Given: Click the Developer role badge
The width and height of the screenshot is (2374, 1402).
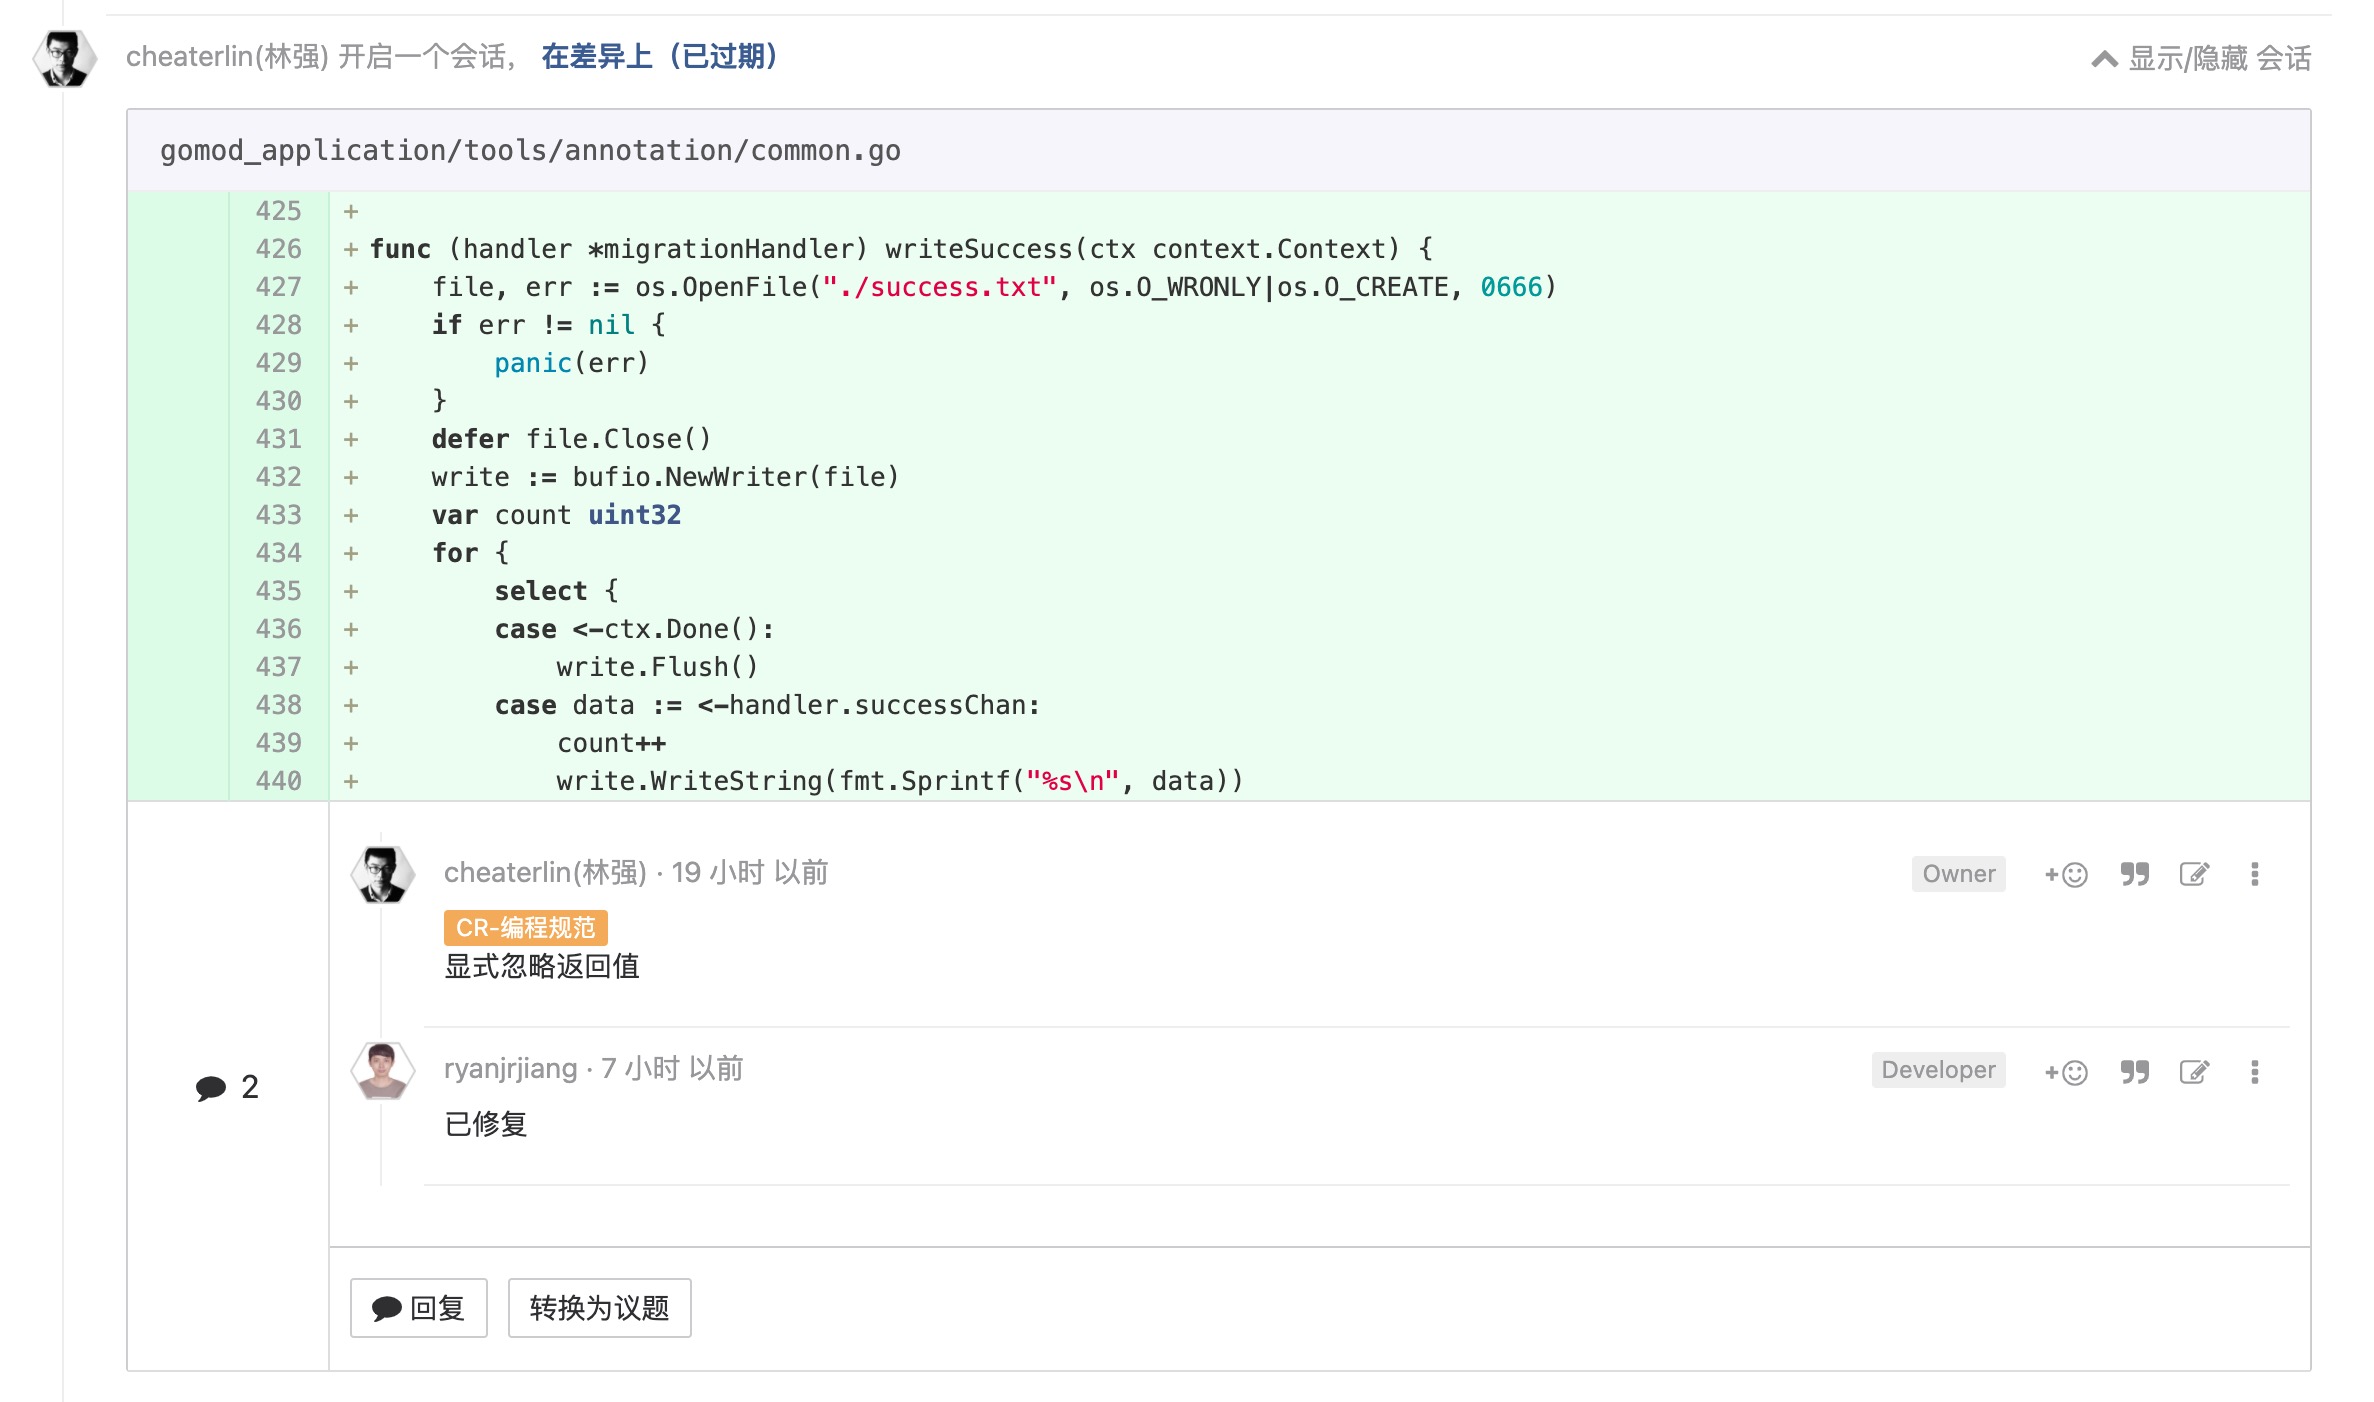Looking at the screenshot, I should [1938, 1070].
